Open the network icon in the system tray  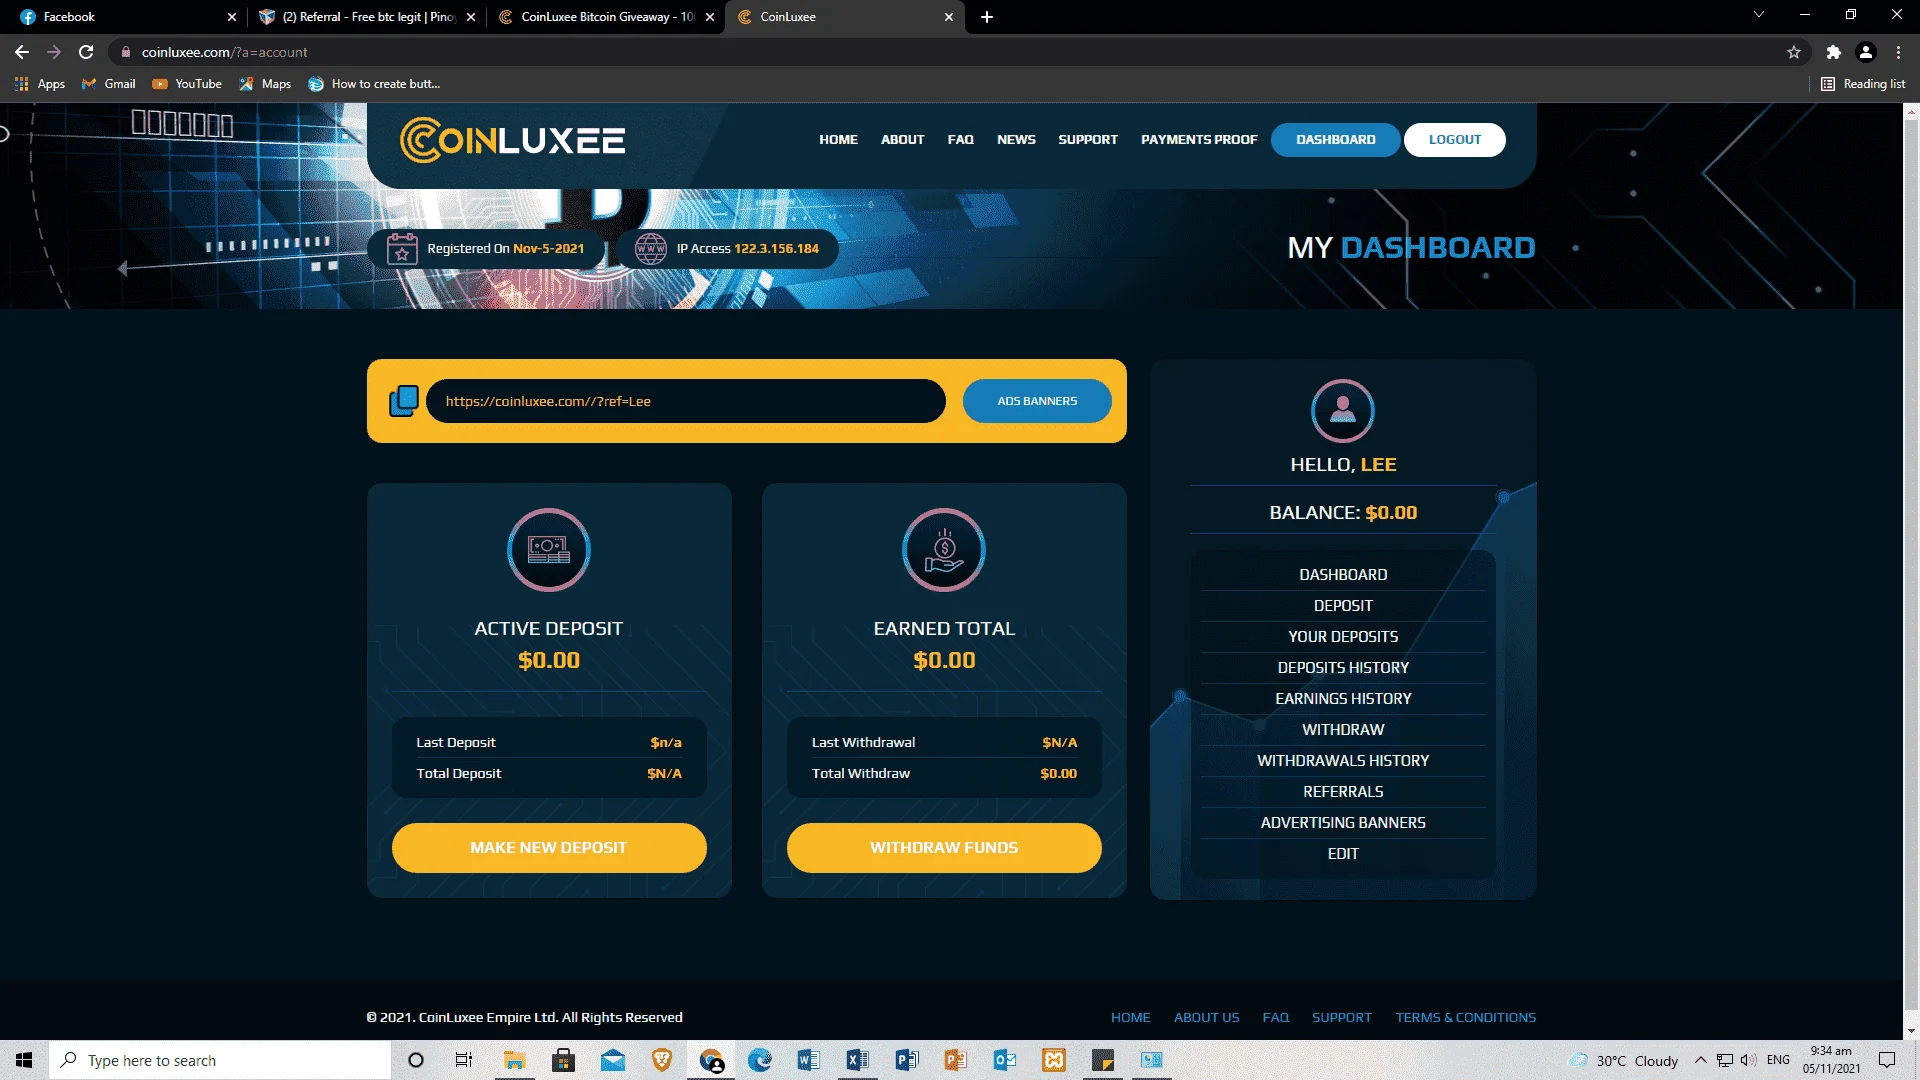[x=1725, y=1060]
